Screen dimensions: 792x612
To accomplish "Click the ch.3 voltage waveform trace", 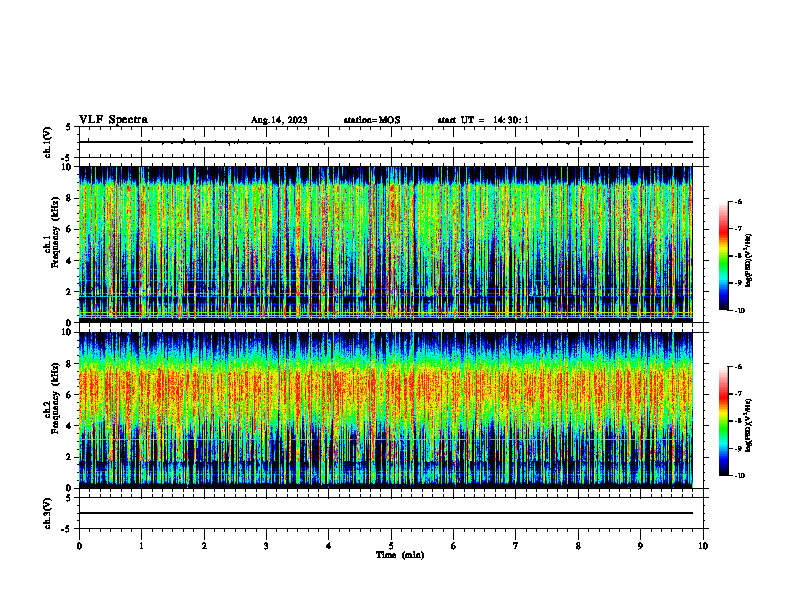I will point(386,513).
